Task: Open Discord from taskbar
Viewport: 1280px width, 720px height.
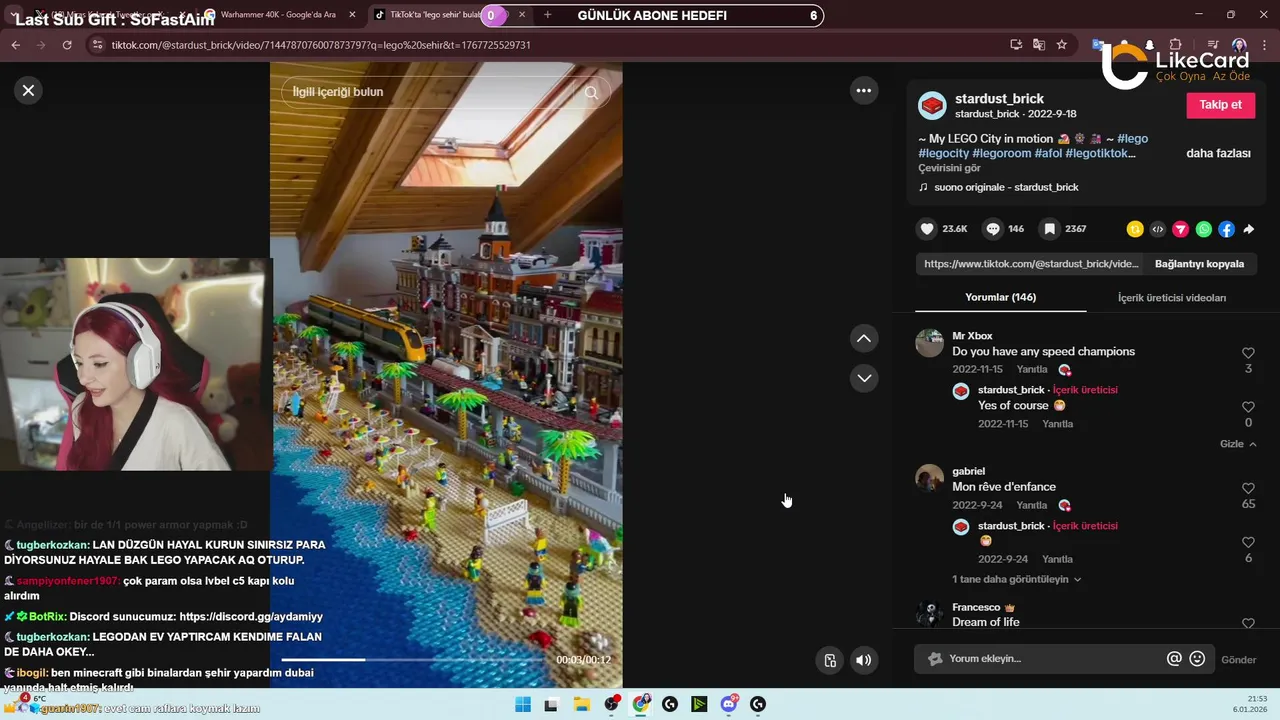Action: (729, 704)
